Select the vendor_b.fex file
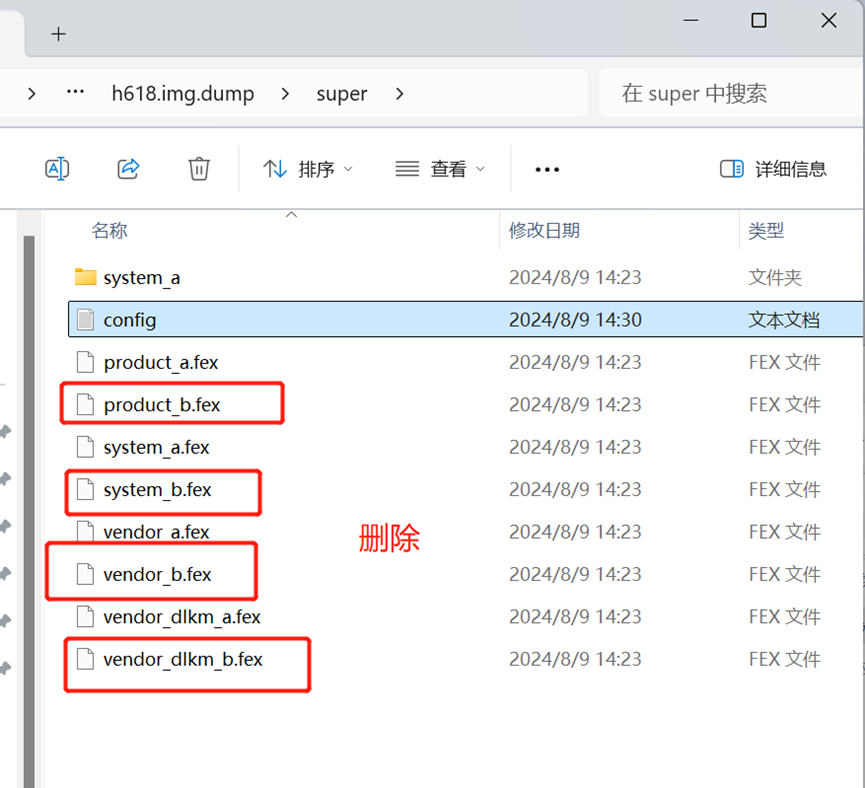 pyautogui.click(x=157, y=575)
